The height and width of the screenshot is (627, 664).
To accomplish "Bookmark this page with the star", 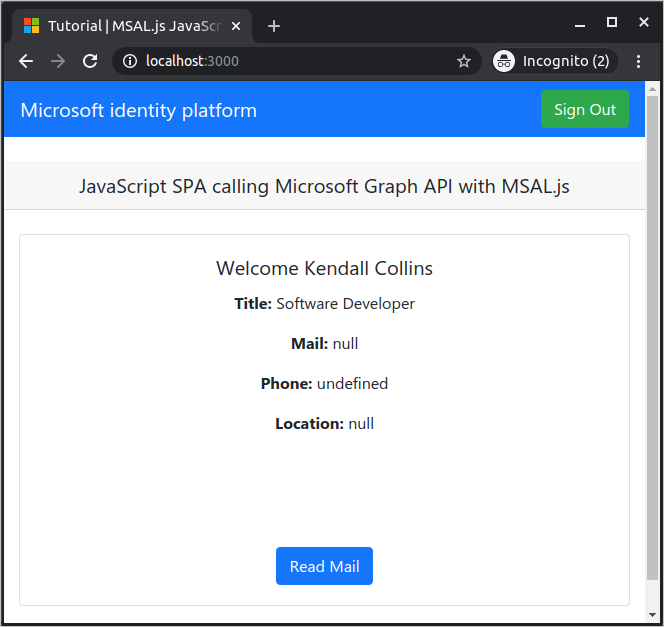I will click(464, 61).
